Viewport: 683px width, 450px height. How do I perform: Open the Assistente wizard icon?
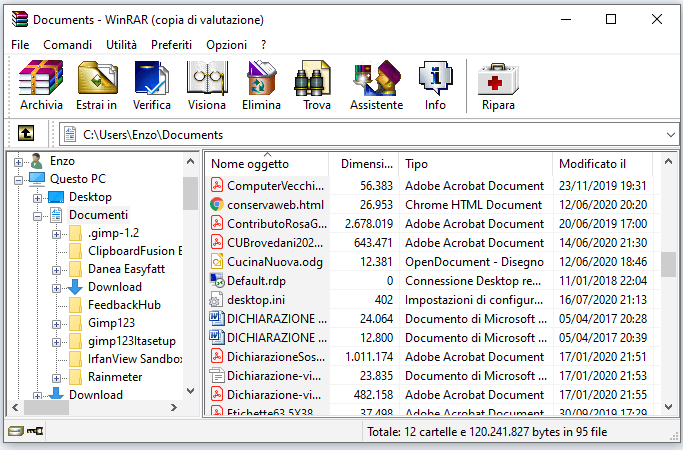point(377,78)
